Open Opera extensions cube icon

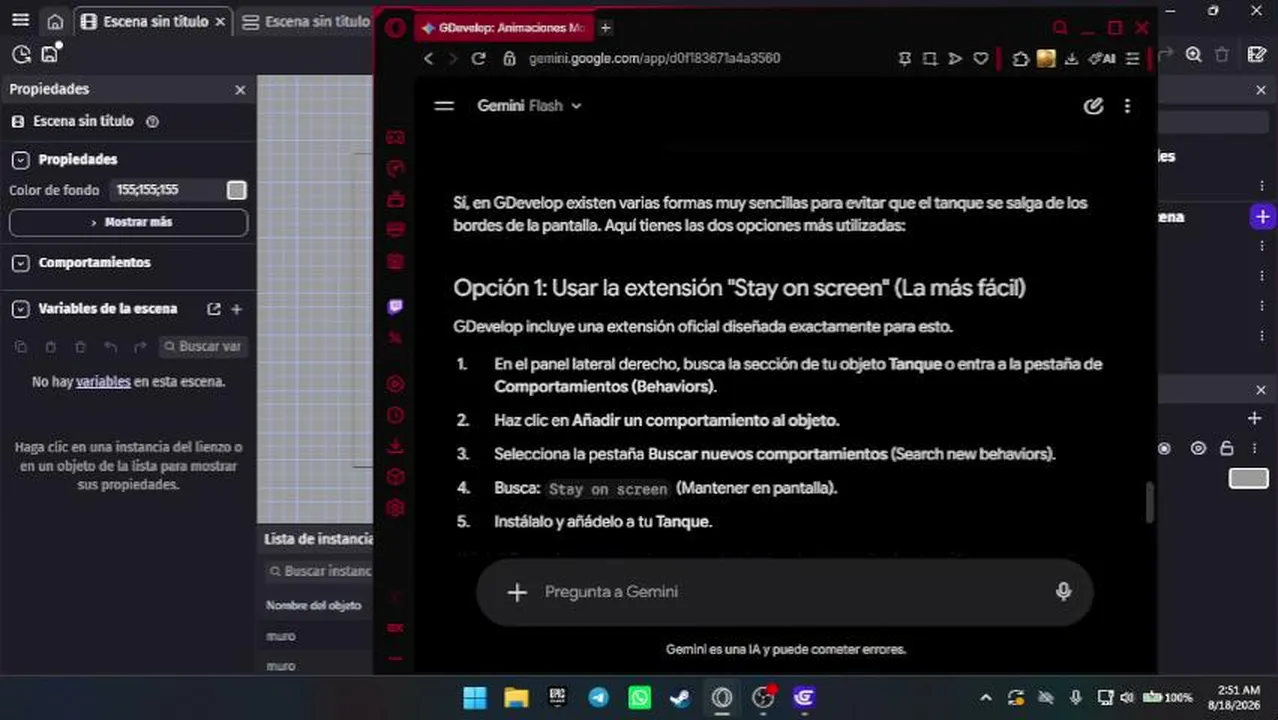[1020, 59]
